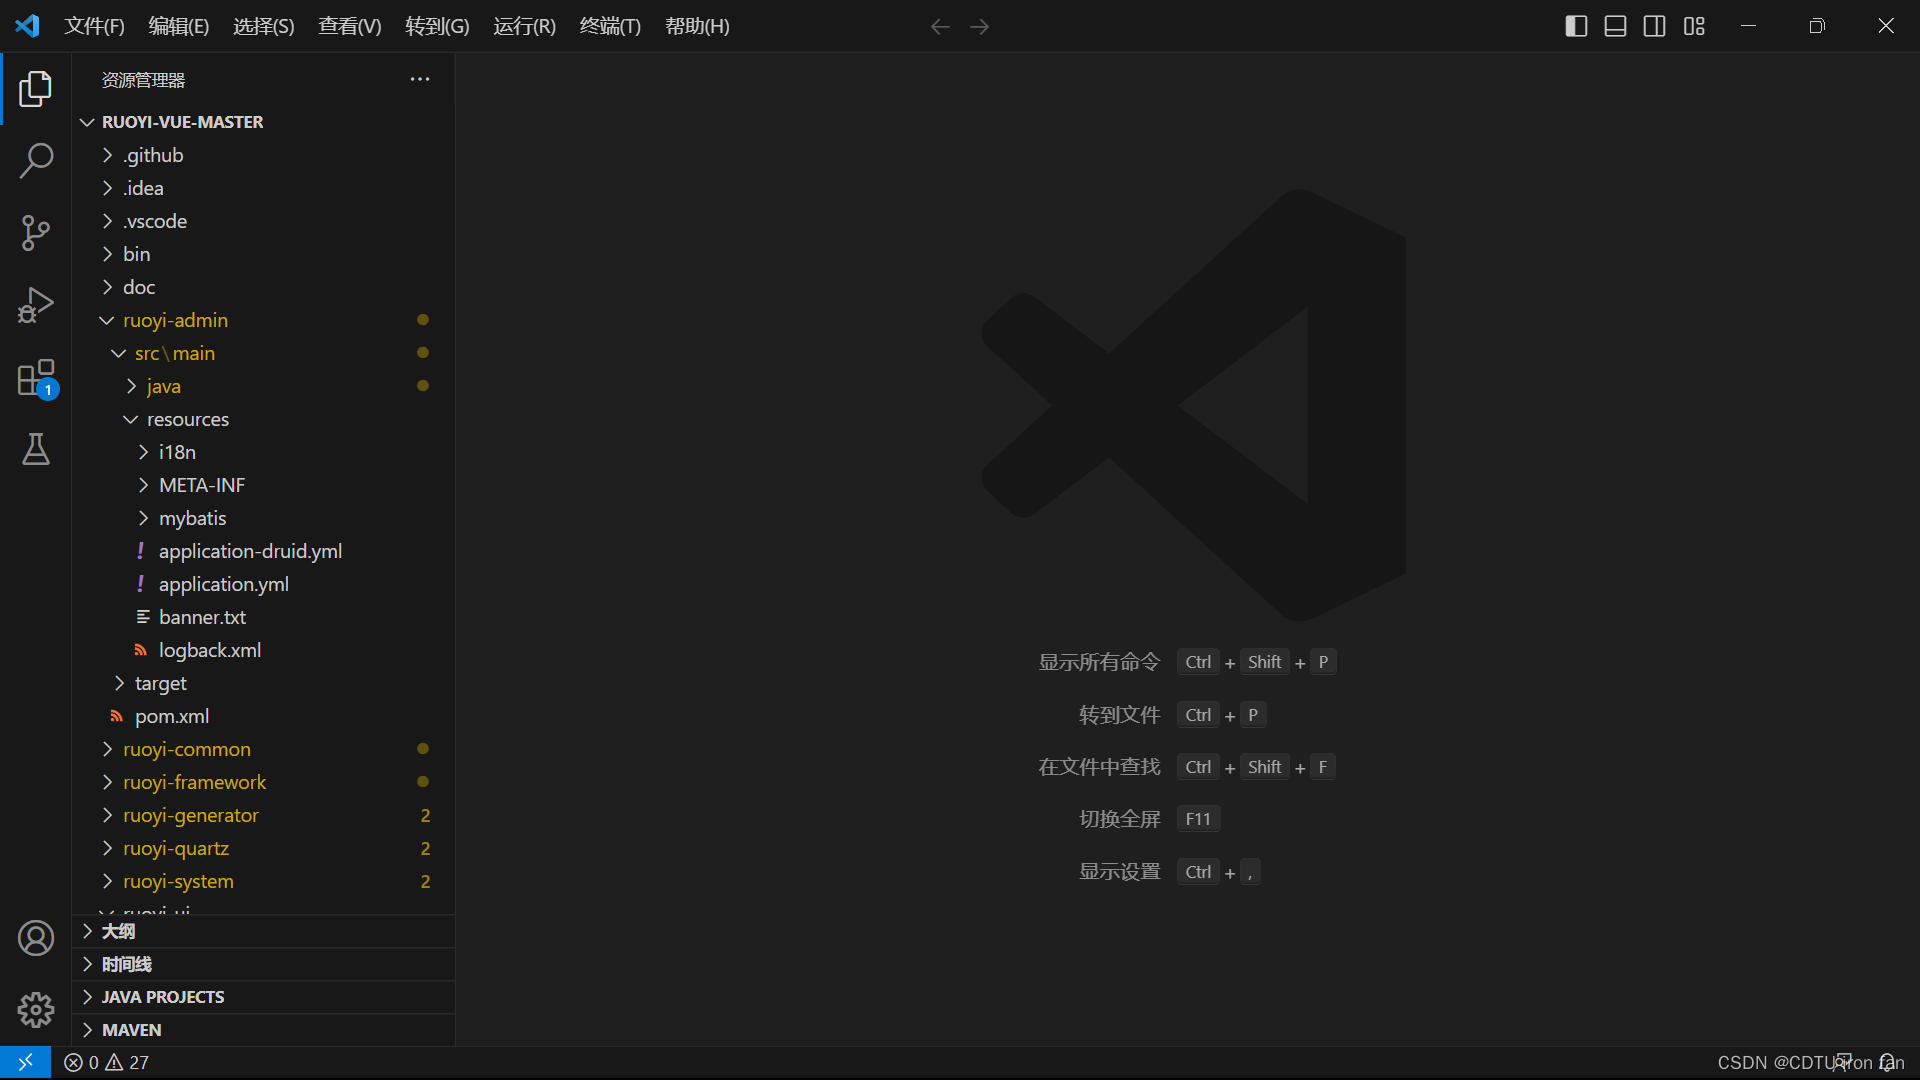Open the Source Control view
Viewport: 1920px width, 1080px height.
[x=36, y=233]
